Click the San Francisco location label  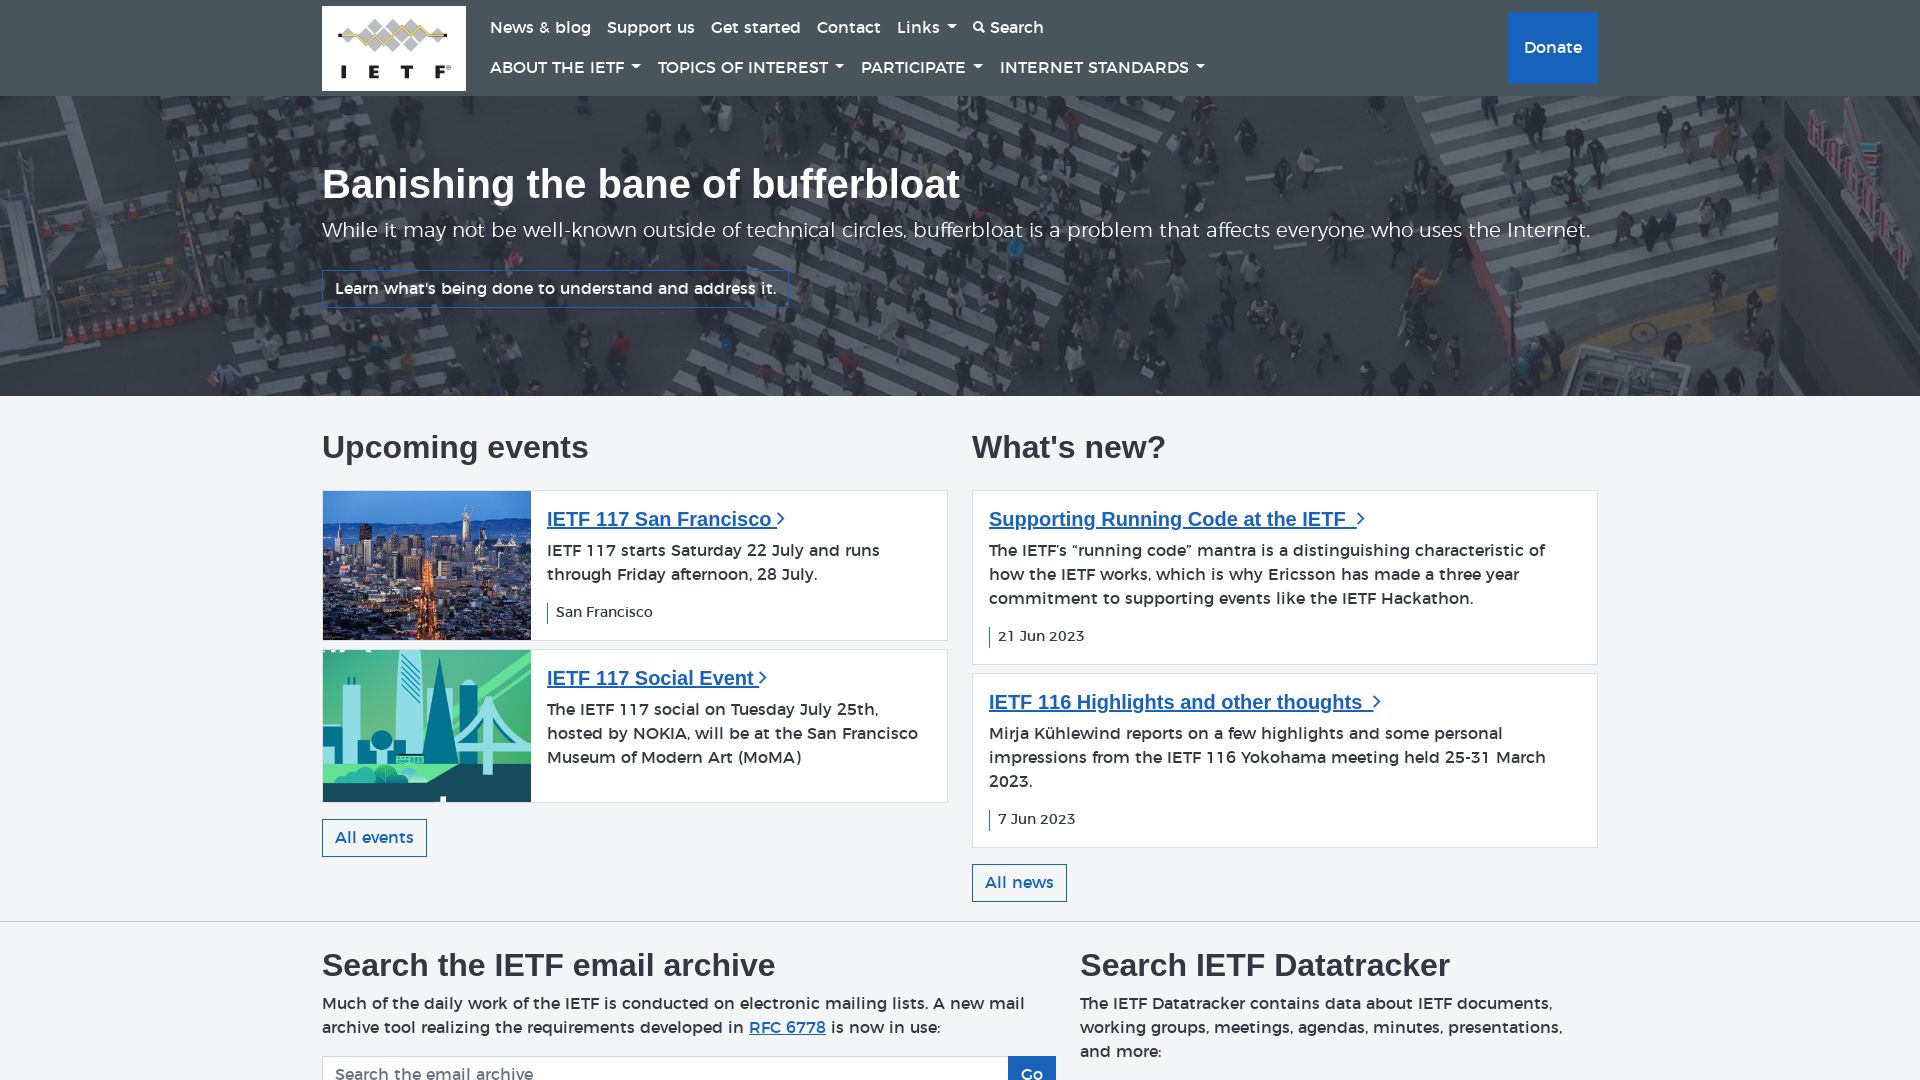pos(604,612)
